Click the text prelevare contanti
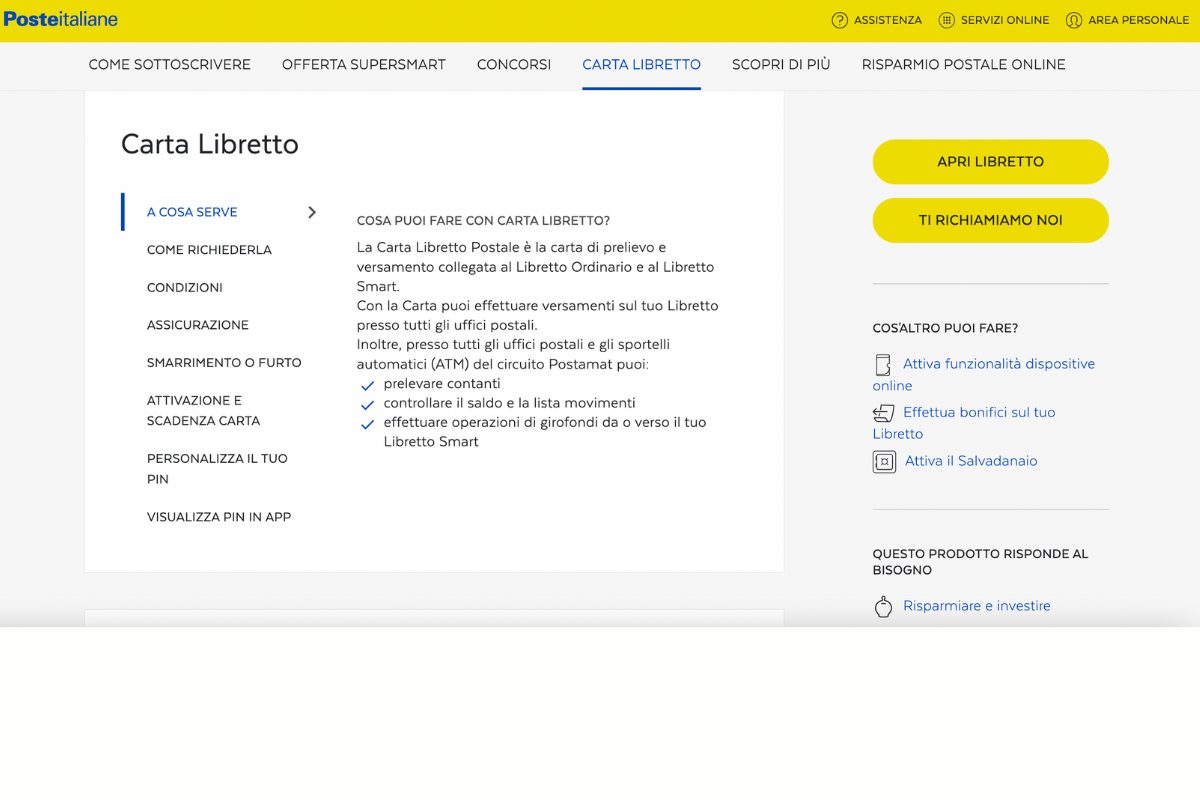 (x=442, y=384)
